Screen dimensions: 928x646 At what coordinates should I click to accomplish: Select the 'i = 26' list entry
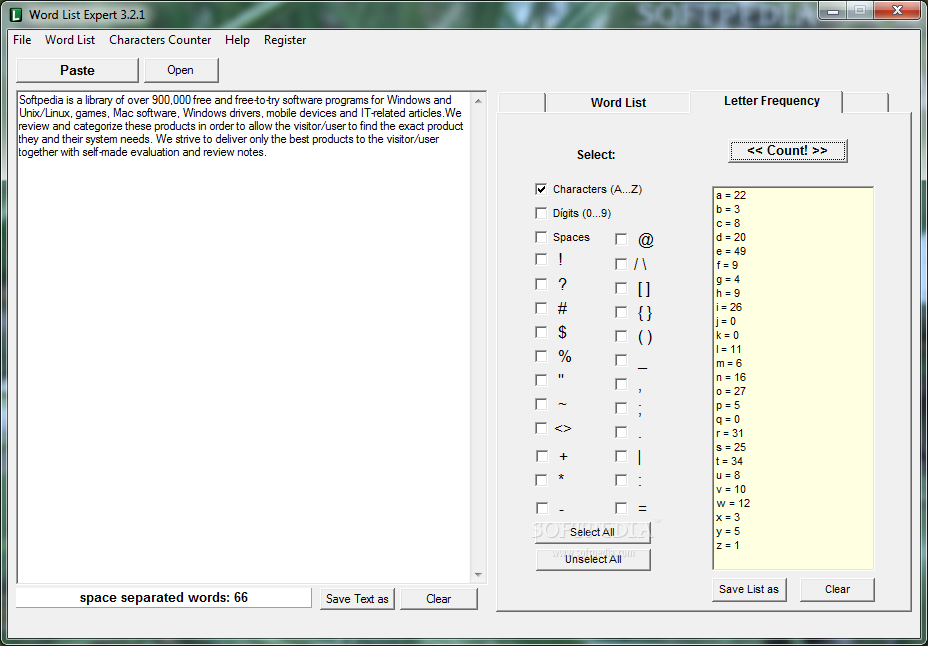tap(729, 308)
